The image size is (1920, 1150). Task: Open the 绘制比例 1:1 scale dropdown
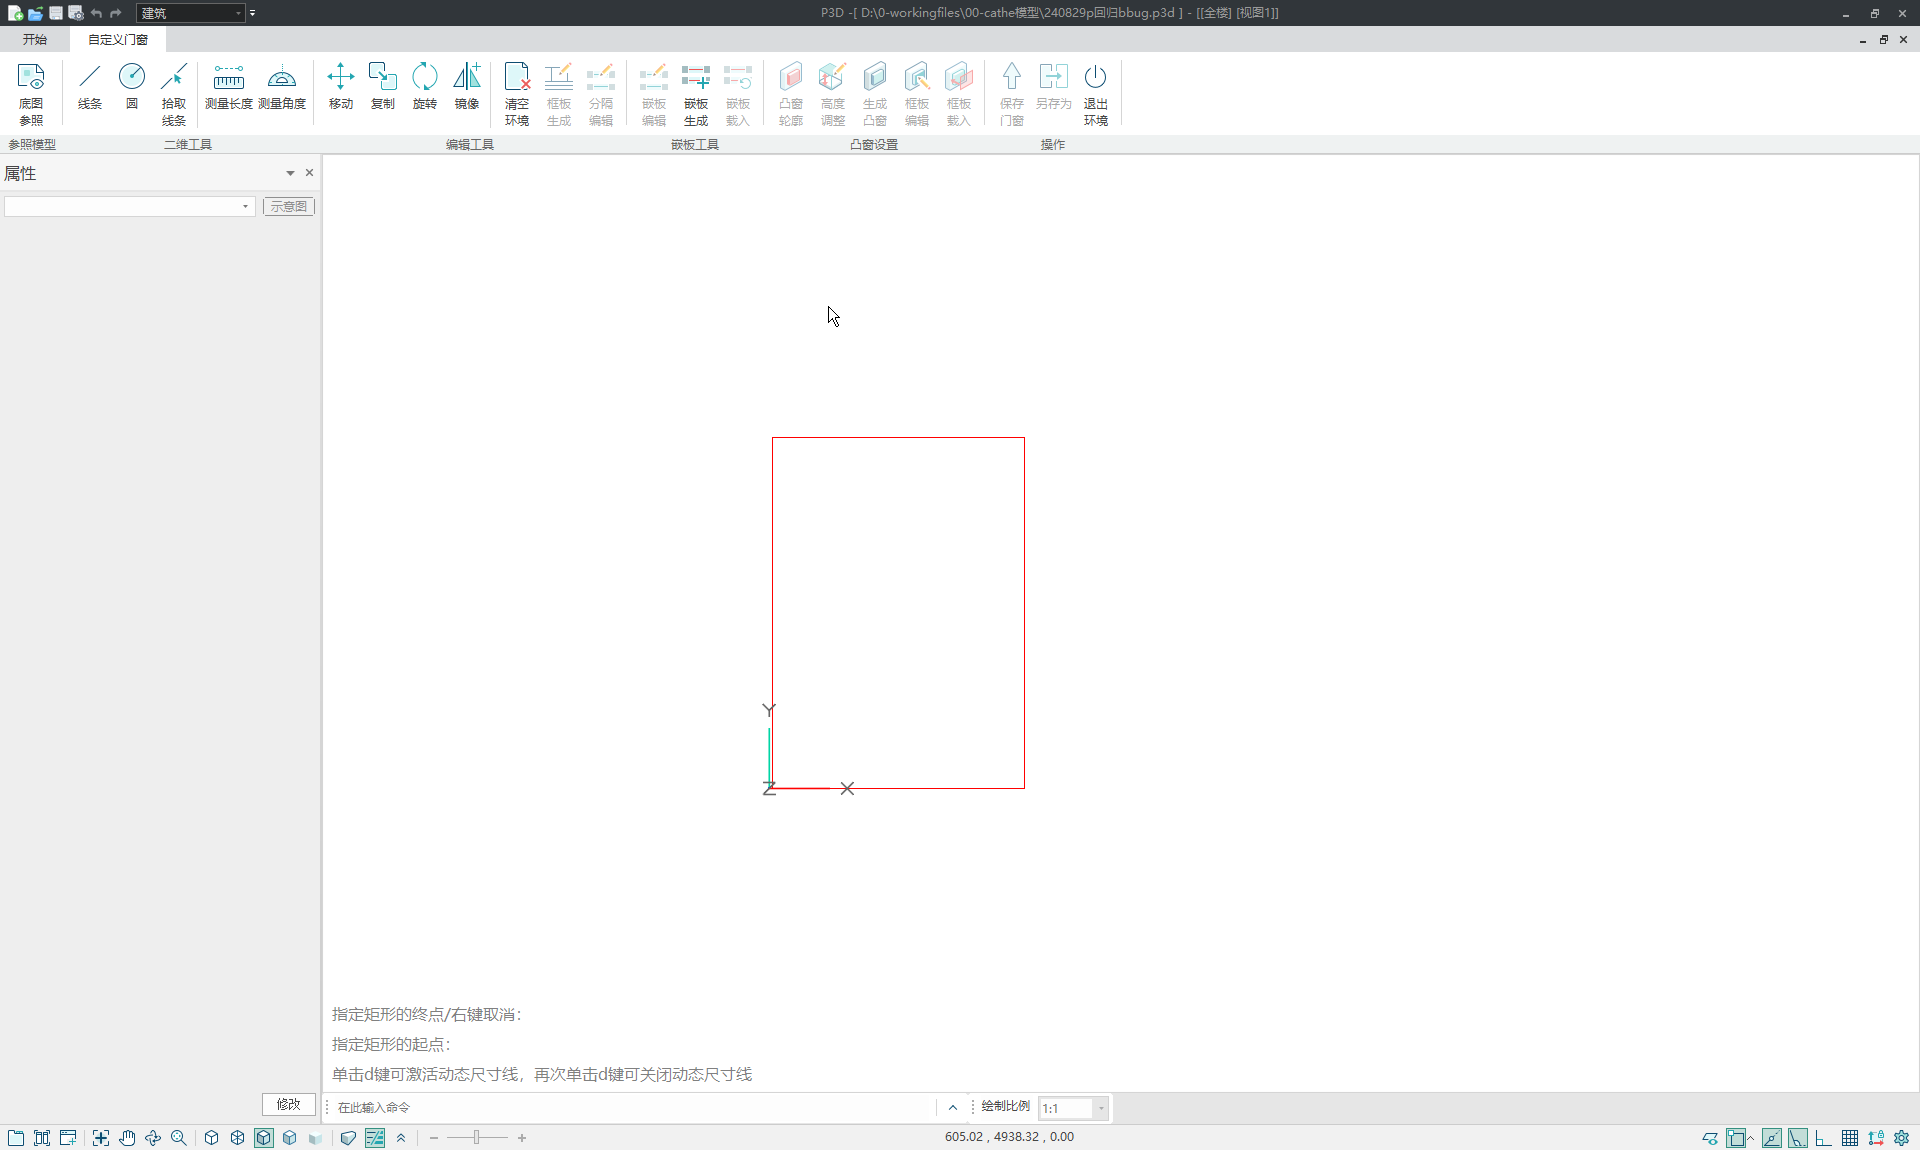(1101, 1108)
